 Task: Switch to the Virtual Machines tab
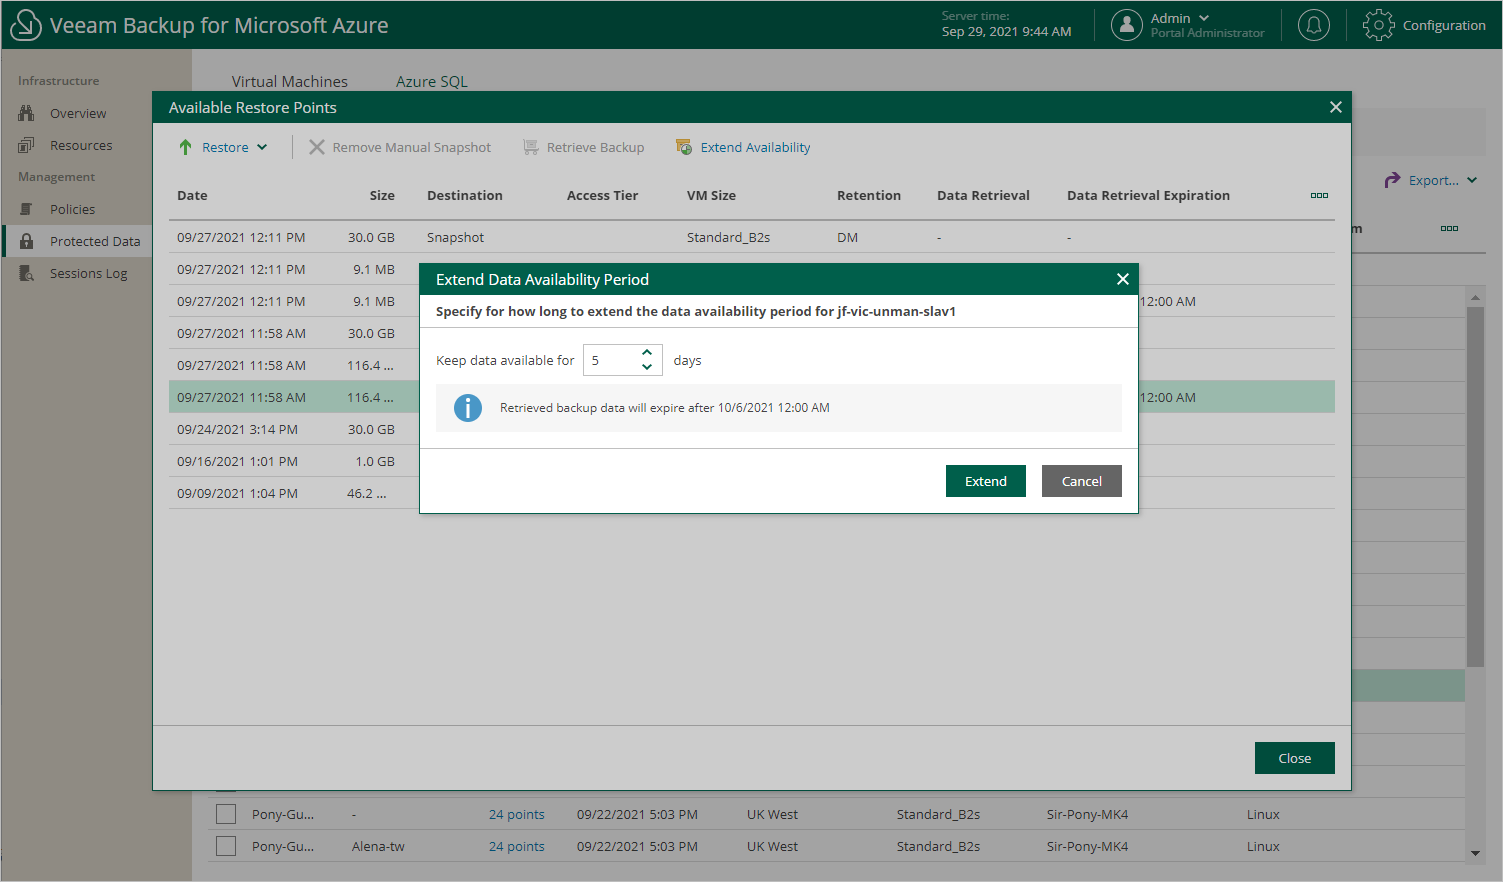290,81
